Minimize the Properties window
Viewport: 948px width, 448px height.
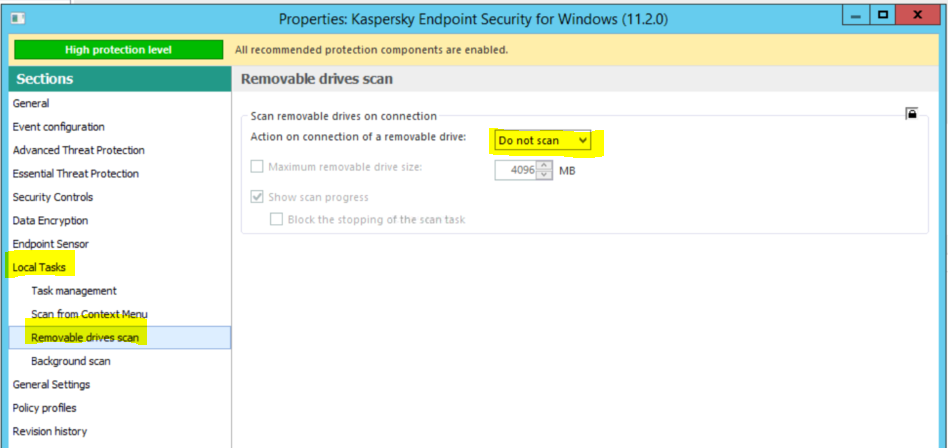click(854, 16)
